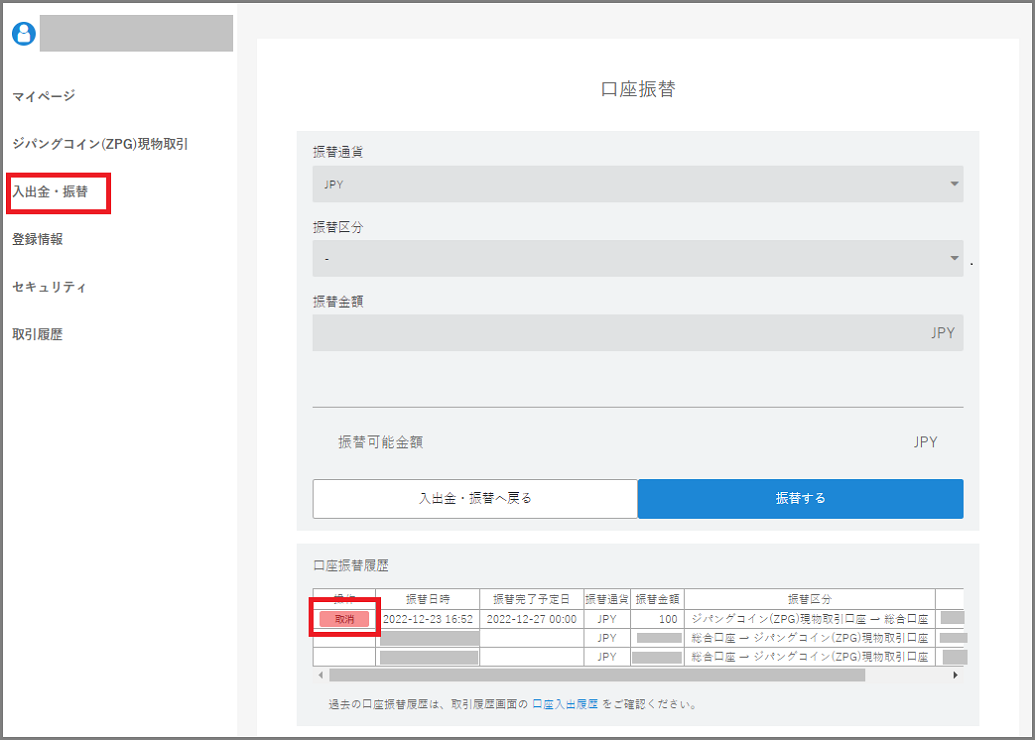Click the 2022-12-23 16:52 date cell
Viewport: 1035px width, 740px height.
point(428,619)
